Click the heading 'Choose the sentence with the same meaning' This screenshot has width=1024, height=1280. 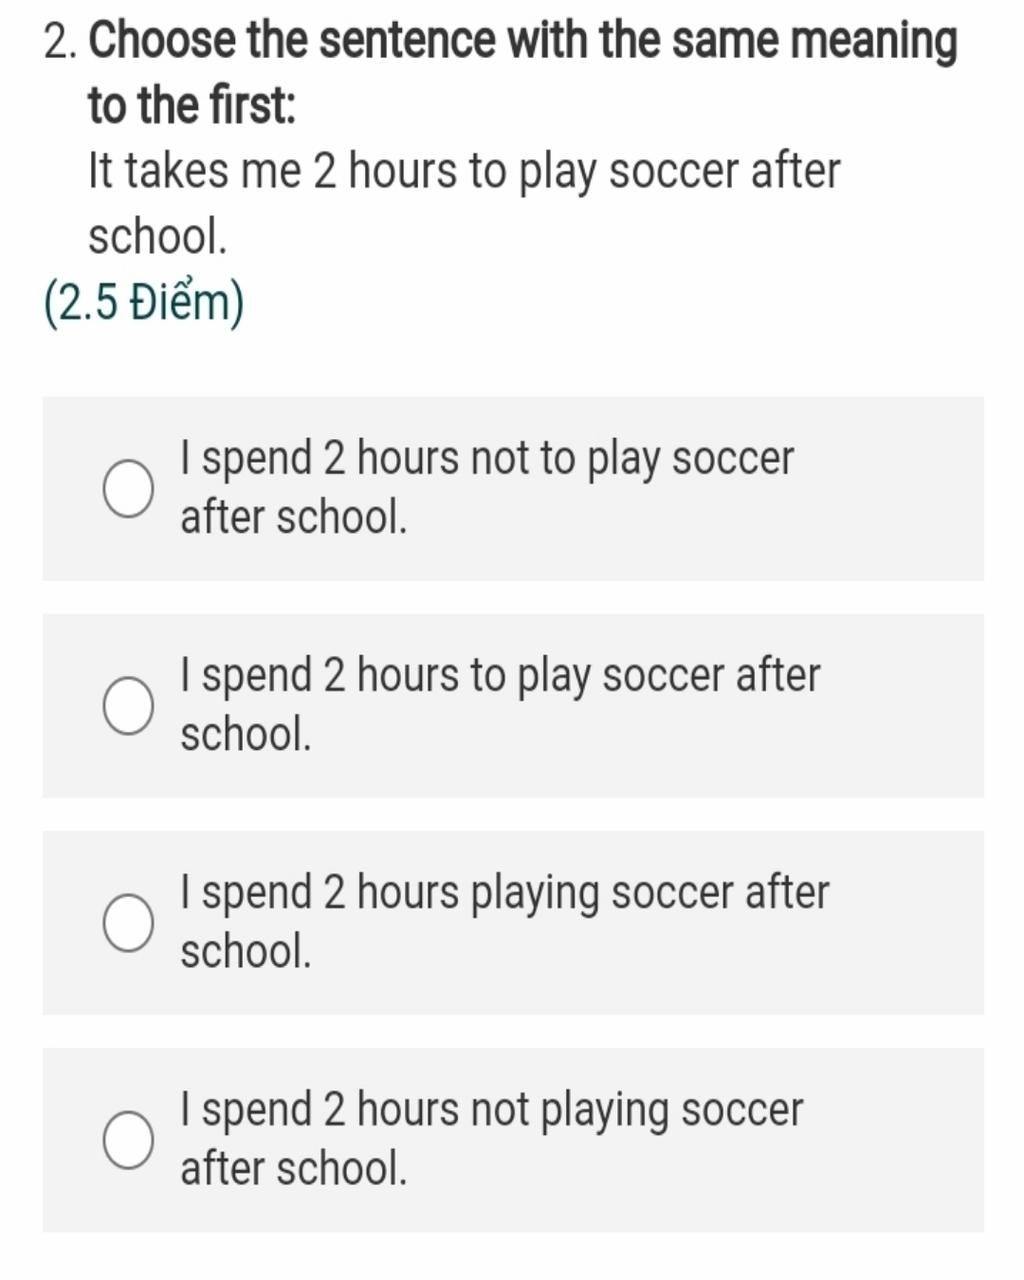coord(523,42)
